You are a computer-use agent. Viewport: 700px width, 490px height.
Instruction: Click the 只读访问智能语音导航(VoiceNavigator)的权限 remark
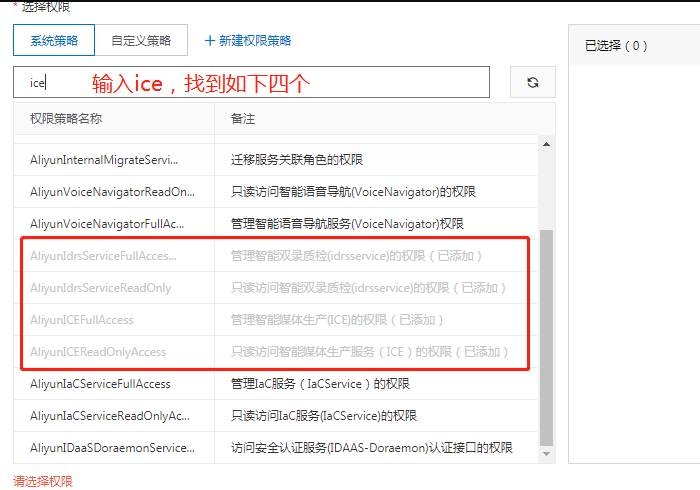(x=353, y=192)
